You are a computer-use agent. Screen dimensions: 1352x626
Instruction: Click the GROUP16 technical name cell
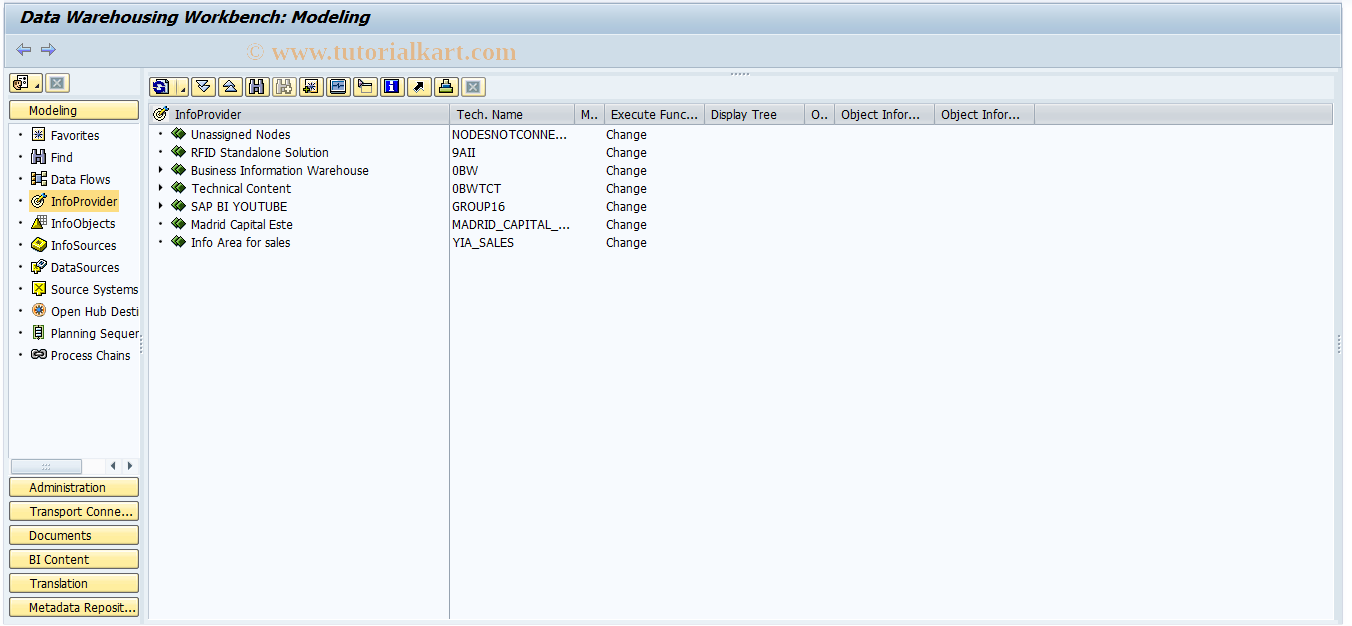point(479,206)
